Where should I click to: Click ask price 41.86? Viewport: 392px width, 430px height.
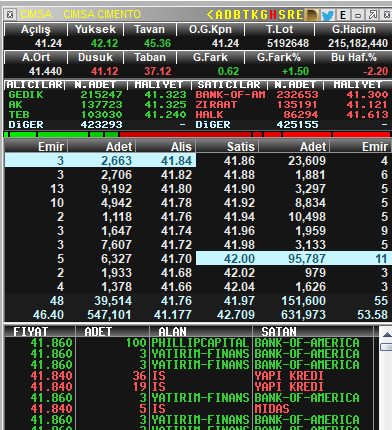239,161
